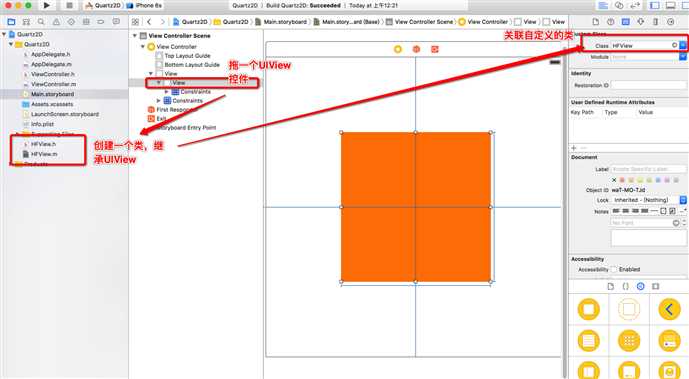Open the Module dropdown
The image size is (689, 379).
683,57
